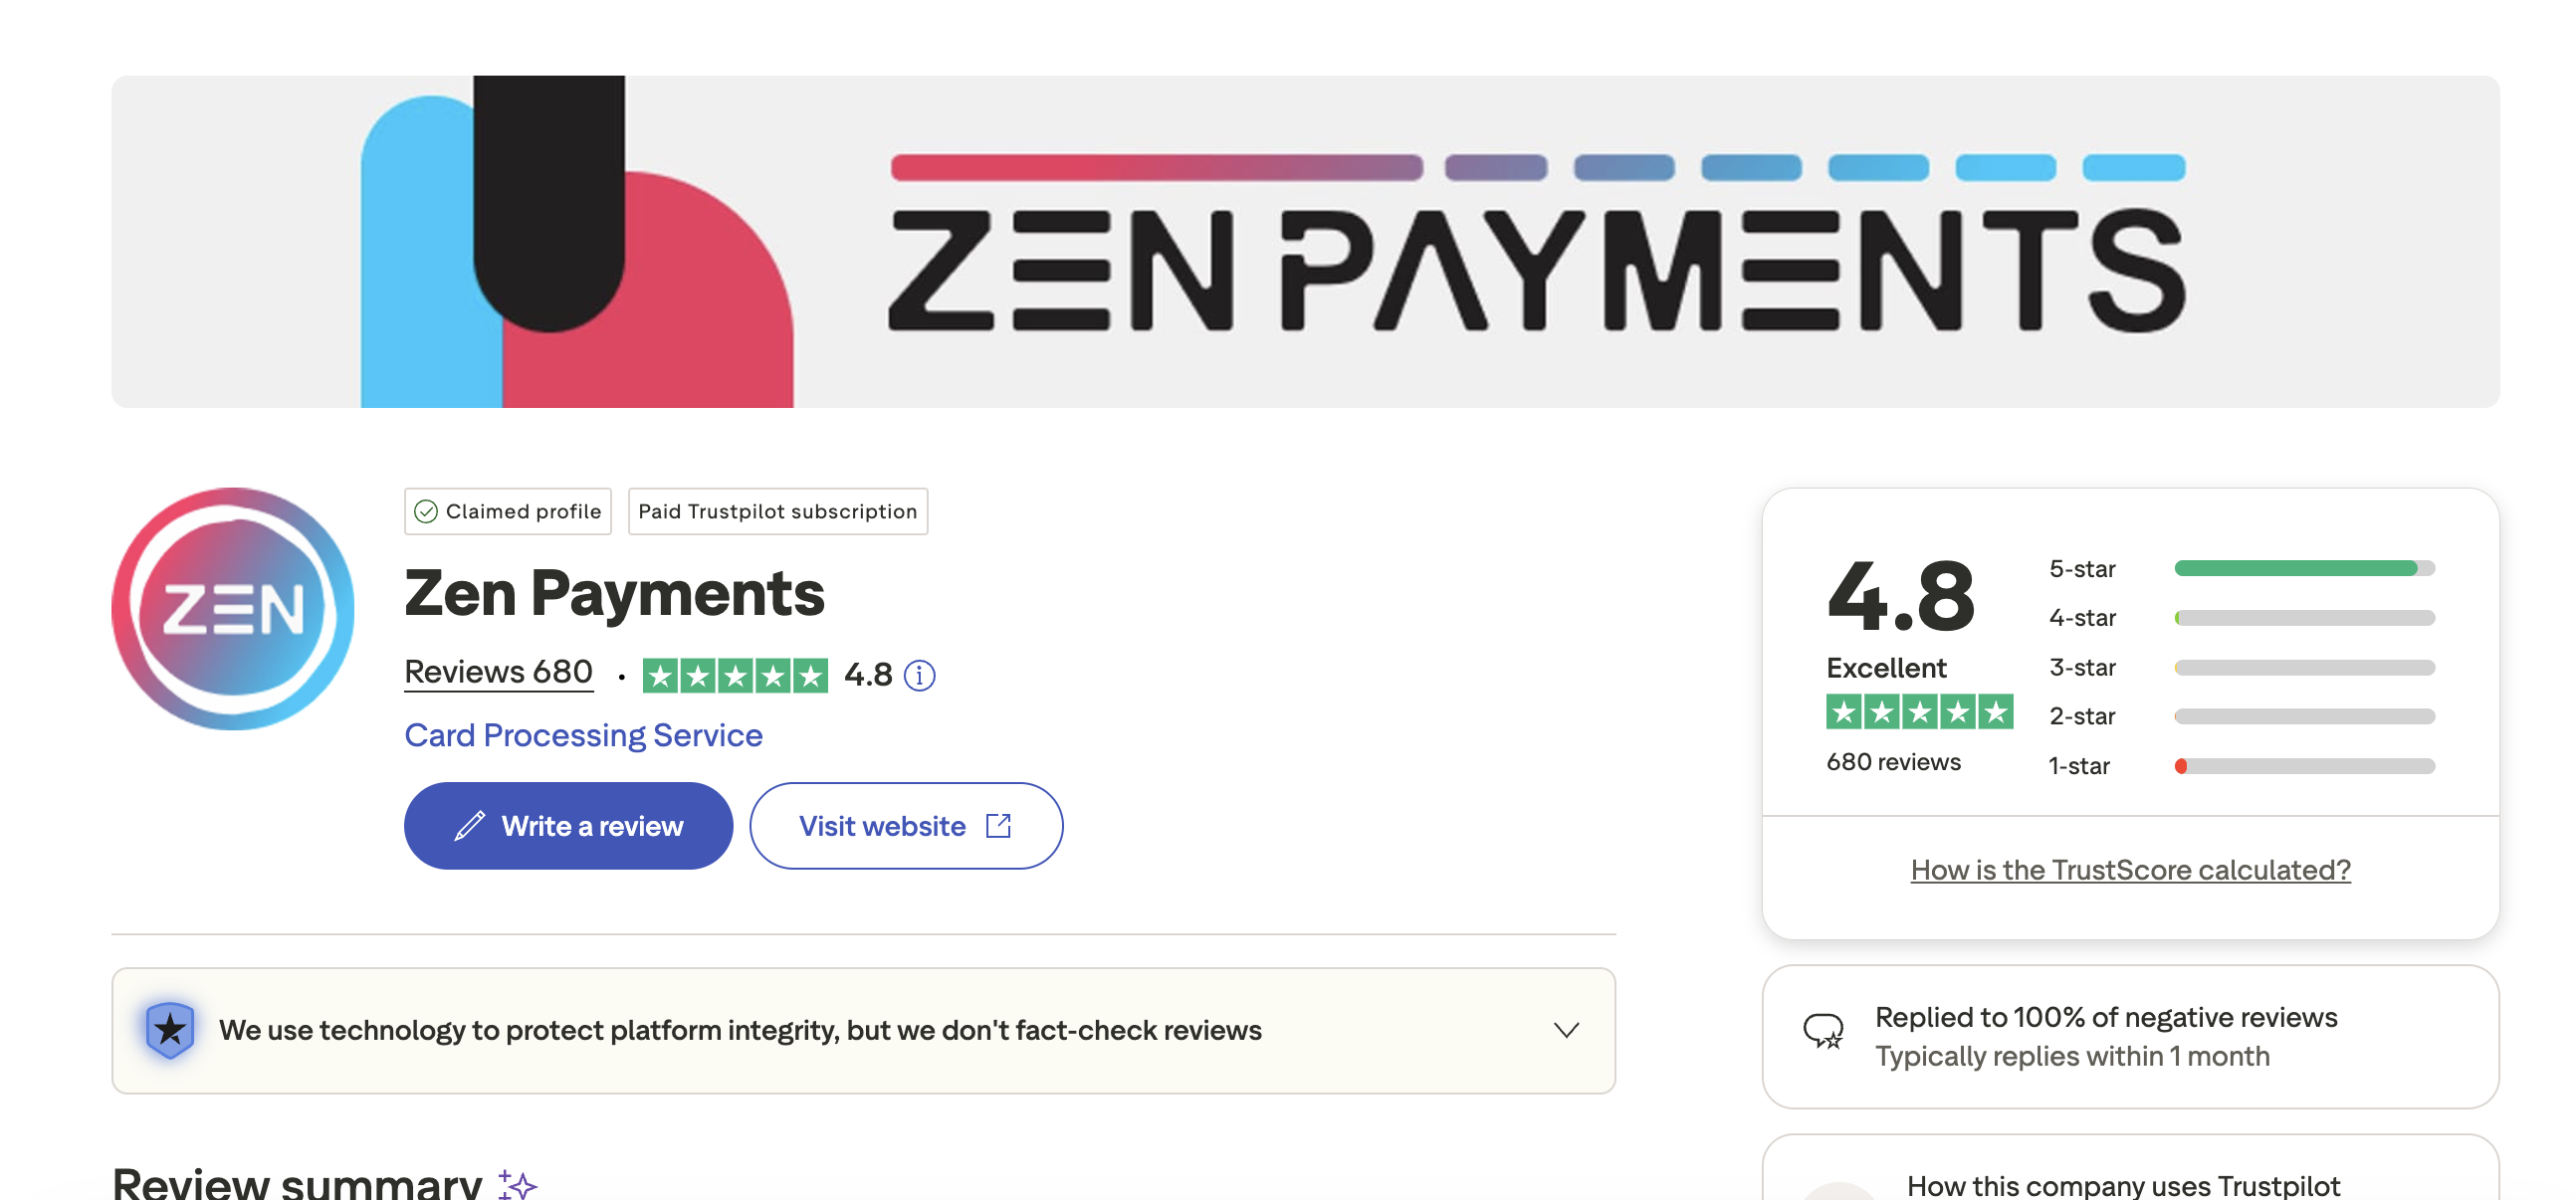Click the speech bubble replies icon
2576x1200 pixels.
[x=1823, y=1030]
